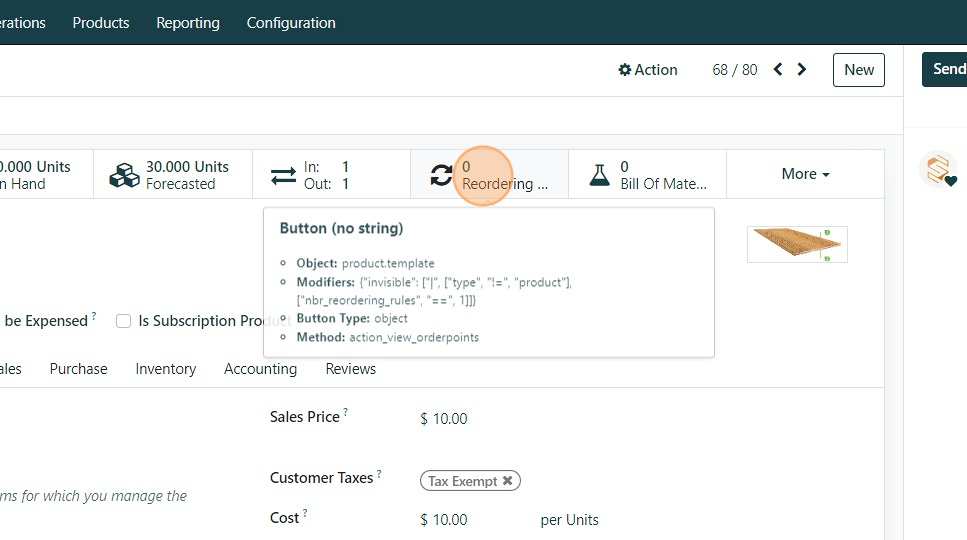The width and height of the screenshot is (967, 540).
Task: Click the In/Out transfers arrows icon
Action: [283, 176]
